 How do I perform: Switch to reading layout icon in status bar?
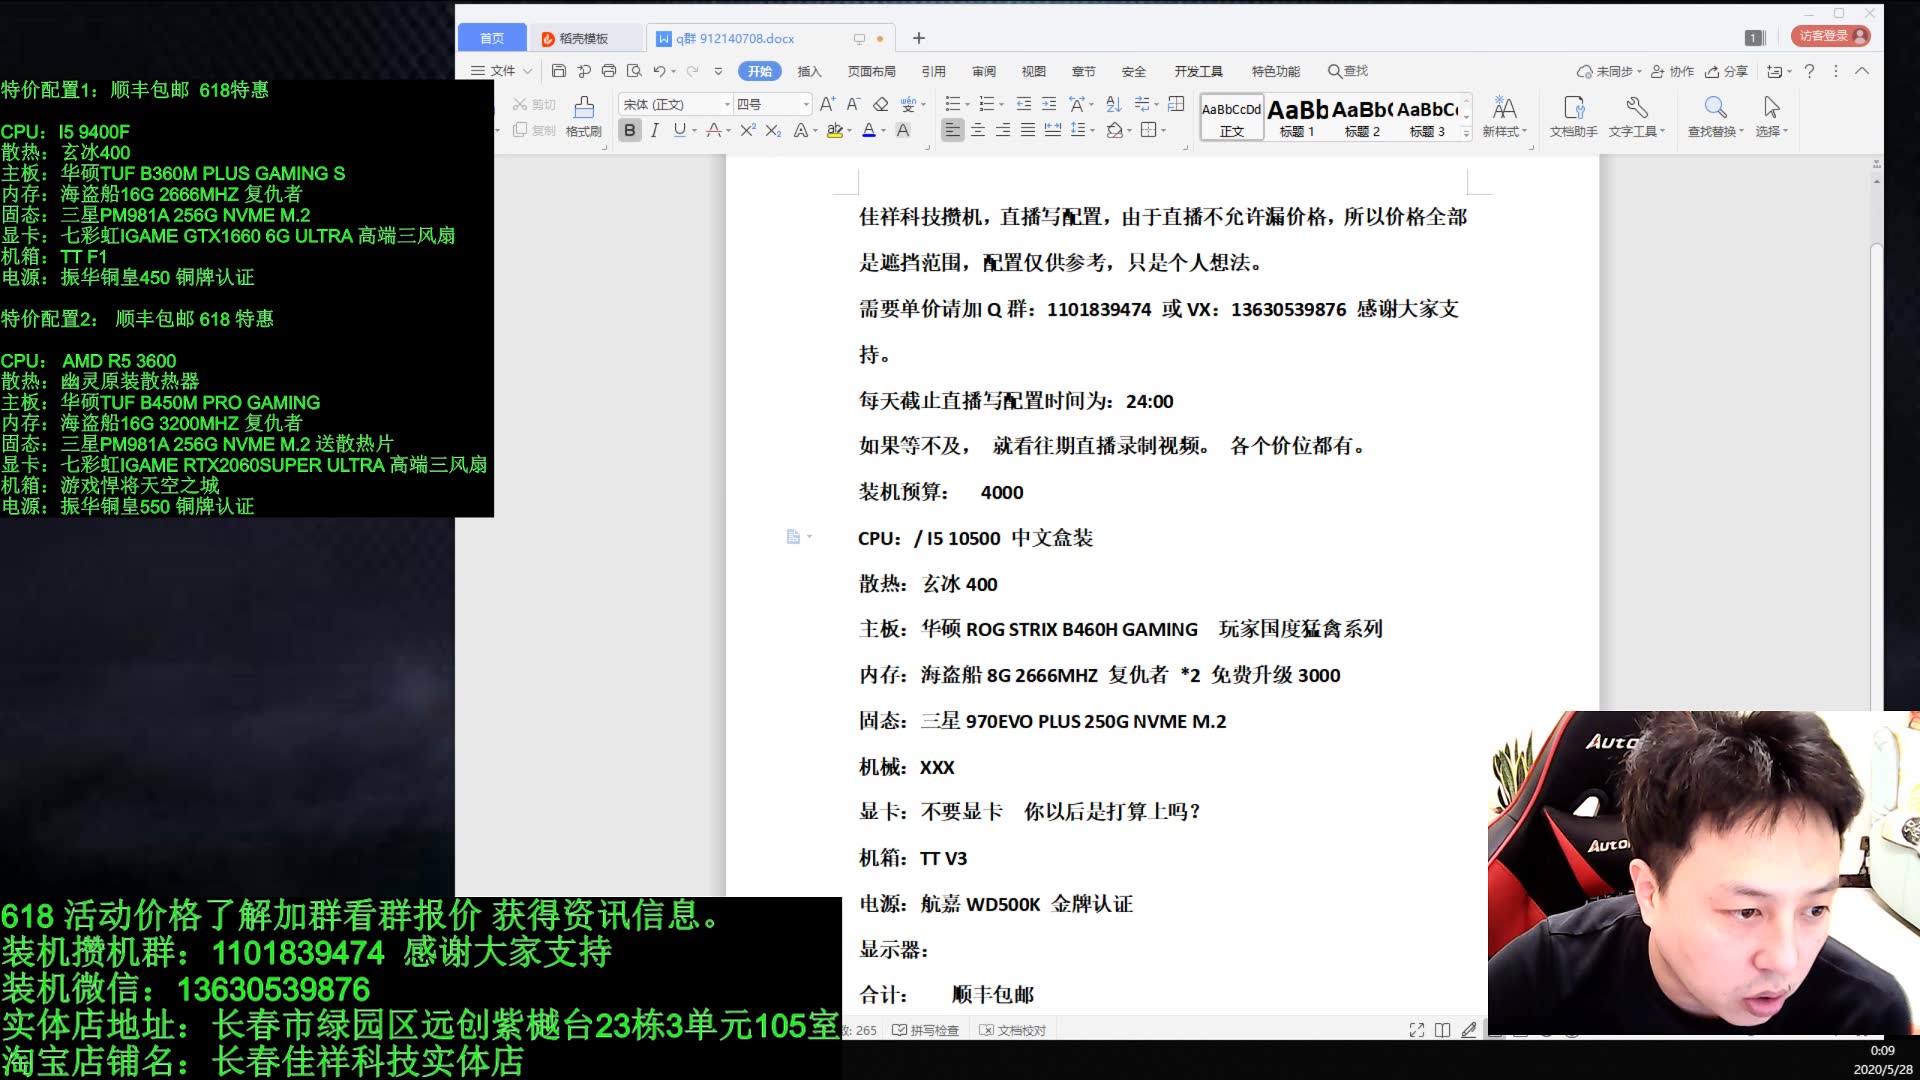click(x=1442, y=1030)
